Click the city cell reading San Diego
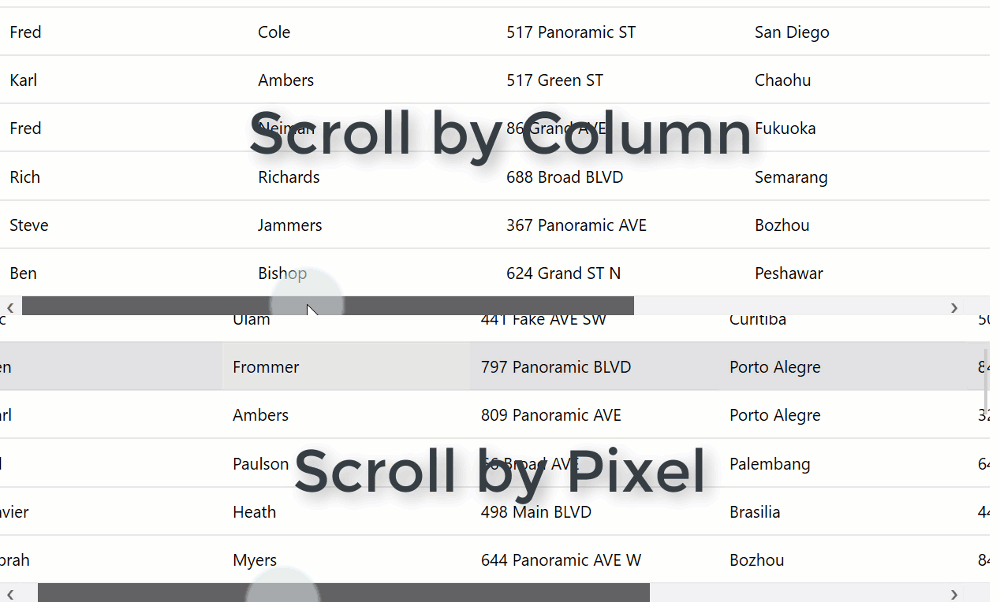The height and width of the screenshot is (602, 1000). pos(792,32)
